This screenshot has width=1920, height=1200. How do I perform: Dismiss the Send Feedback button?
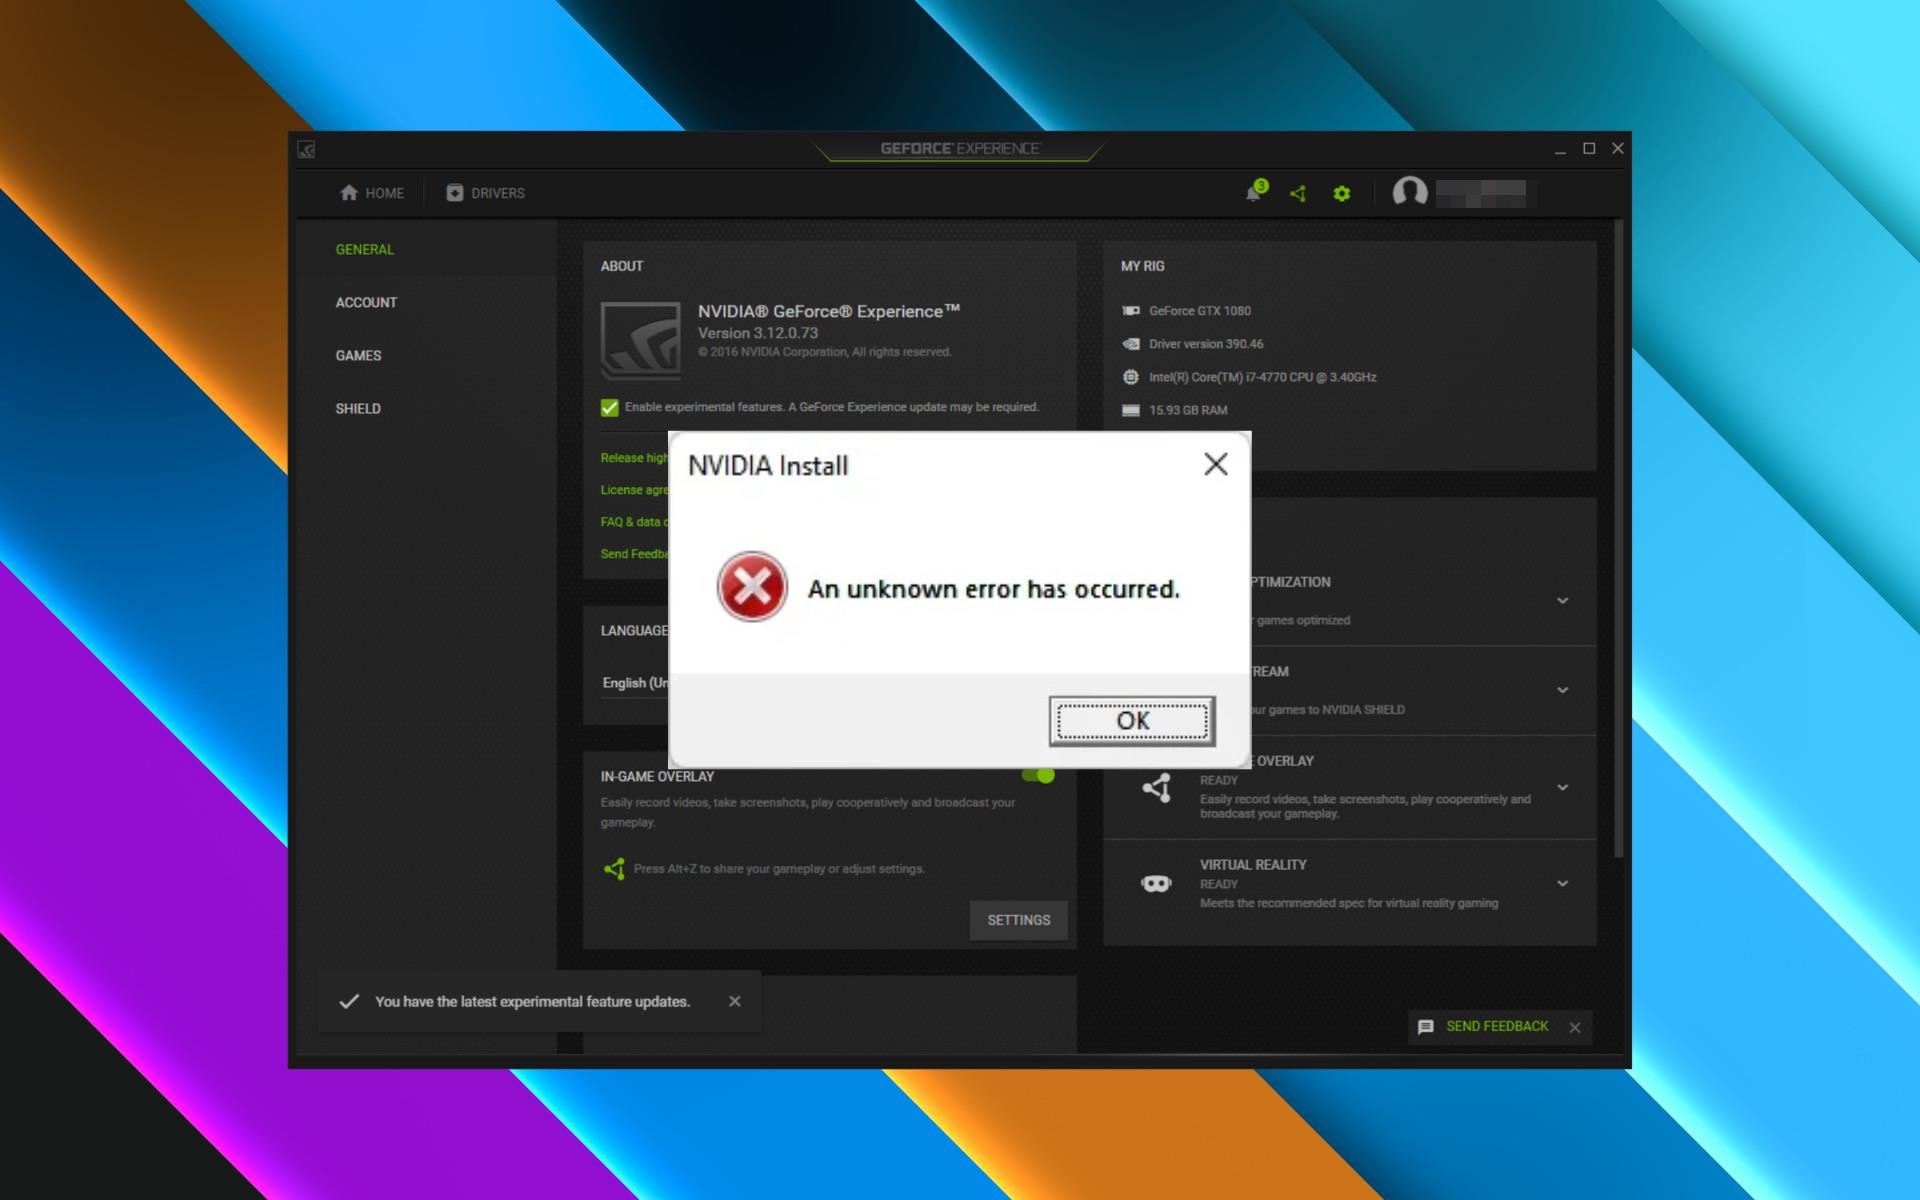point(1575,1028)
